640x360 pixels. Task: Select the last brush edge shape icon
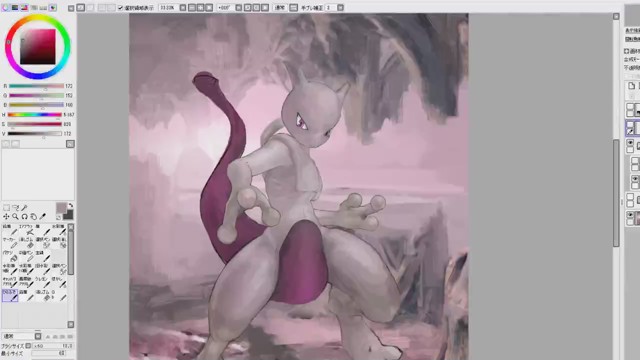(70, 336)
